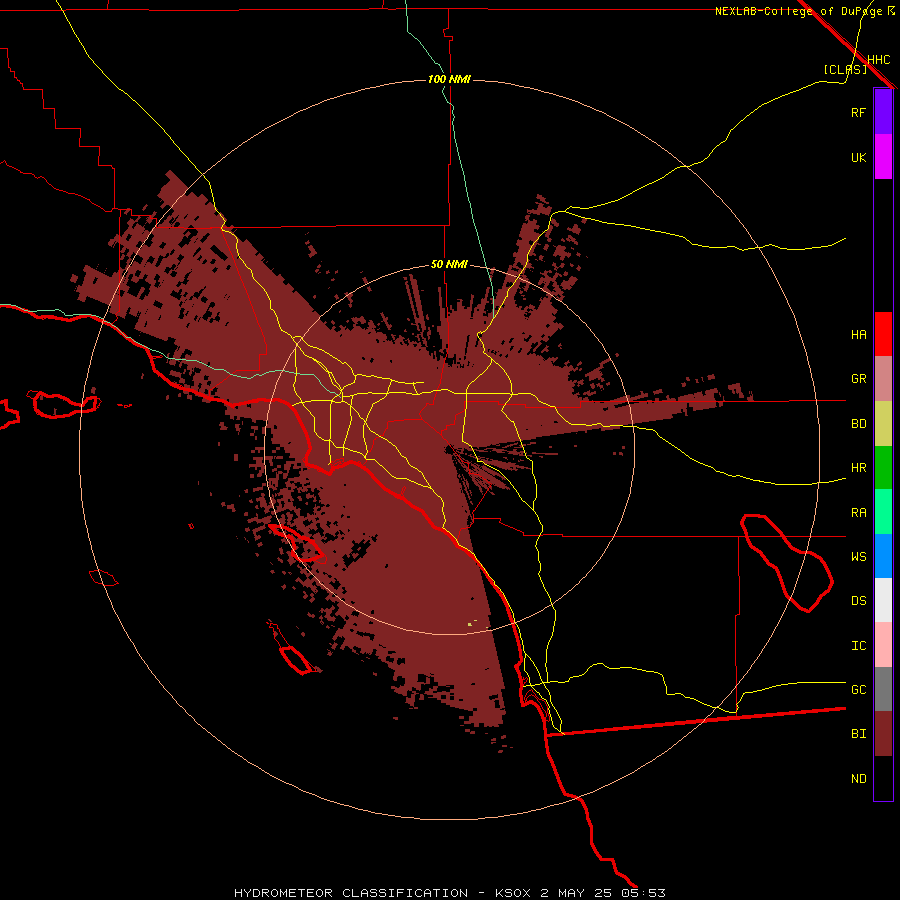The width and height of the screenshot is (900, 900).
Task: Pick the DS white legend swatch
Action: click(x=883, y=600)
